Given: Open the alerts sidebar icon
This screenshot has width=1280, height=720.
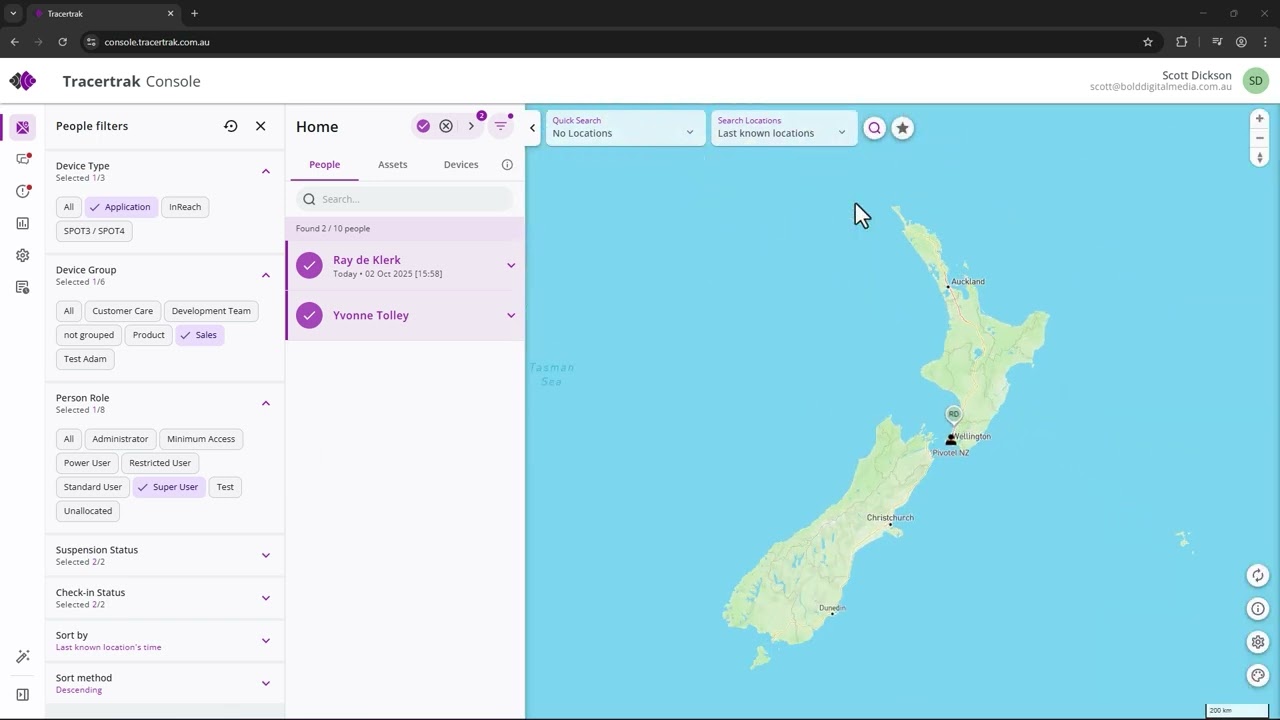Looking at the screenshot, I should coord(22,191).
